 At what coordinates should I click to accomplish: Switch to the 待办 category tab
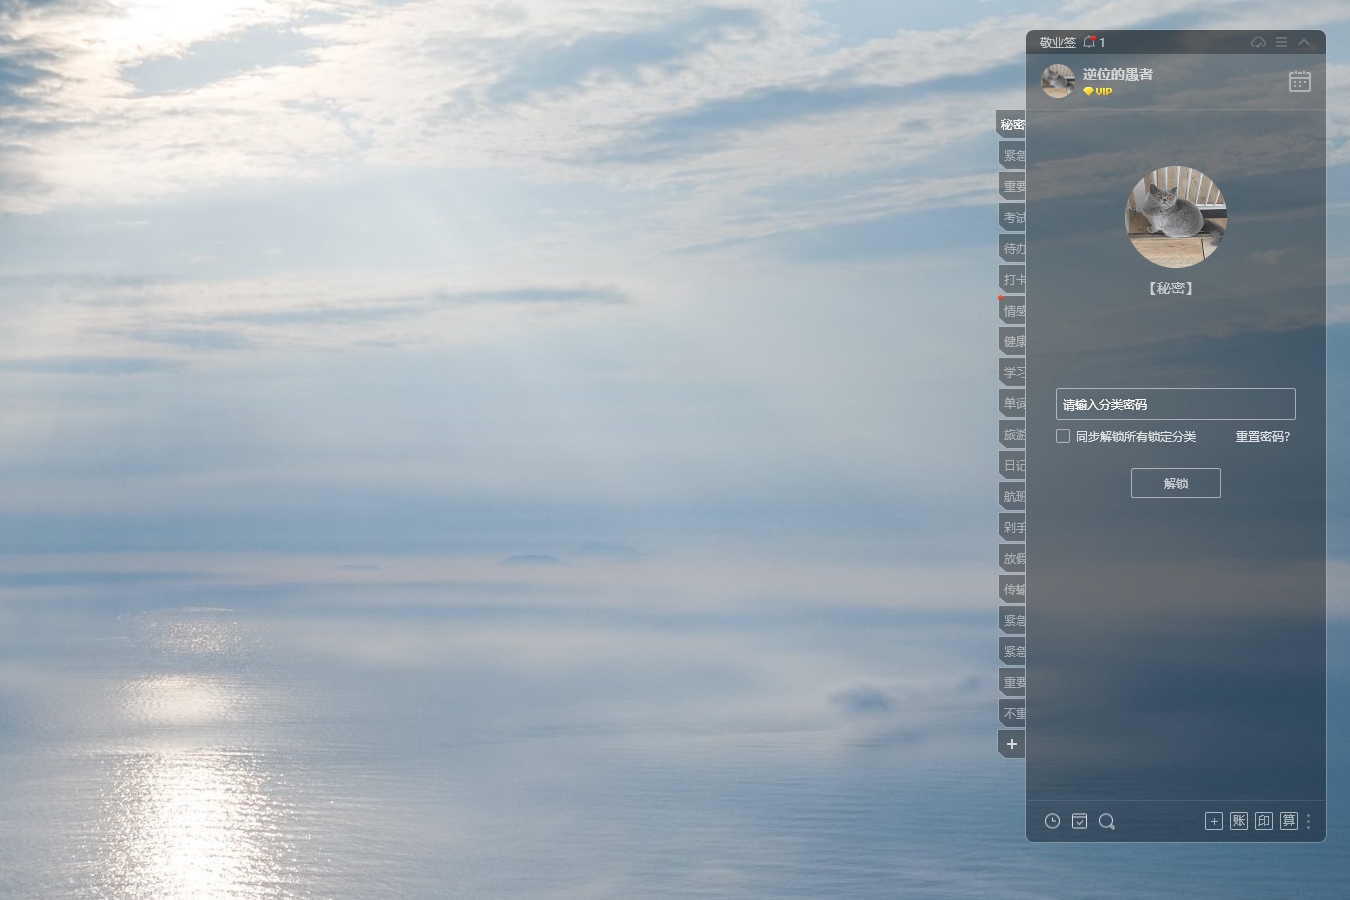click(x=1013, y=248)
